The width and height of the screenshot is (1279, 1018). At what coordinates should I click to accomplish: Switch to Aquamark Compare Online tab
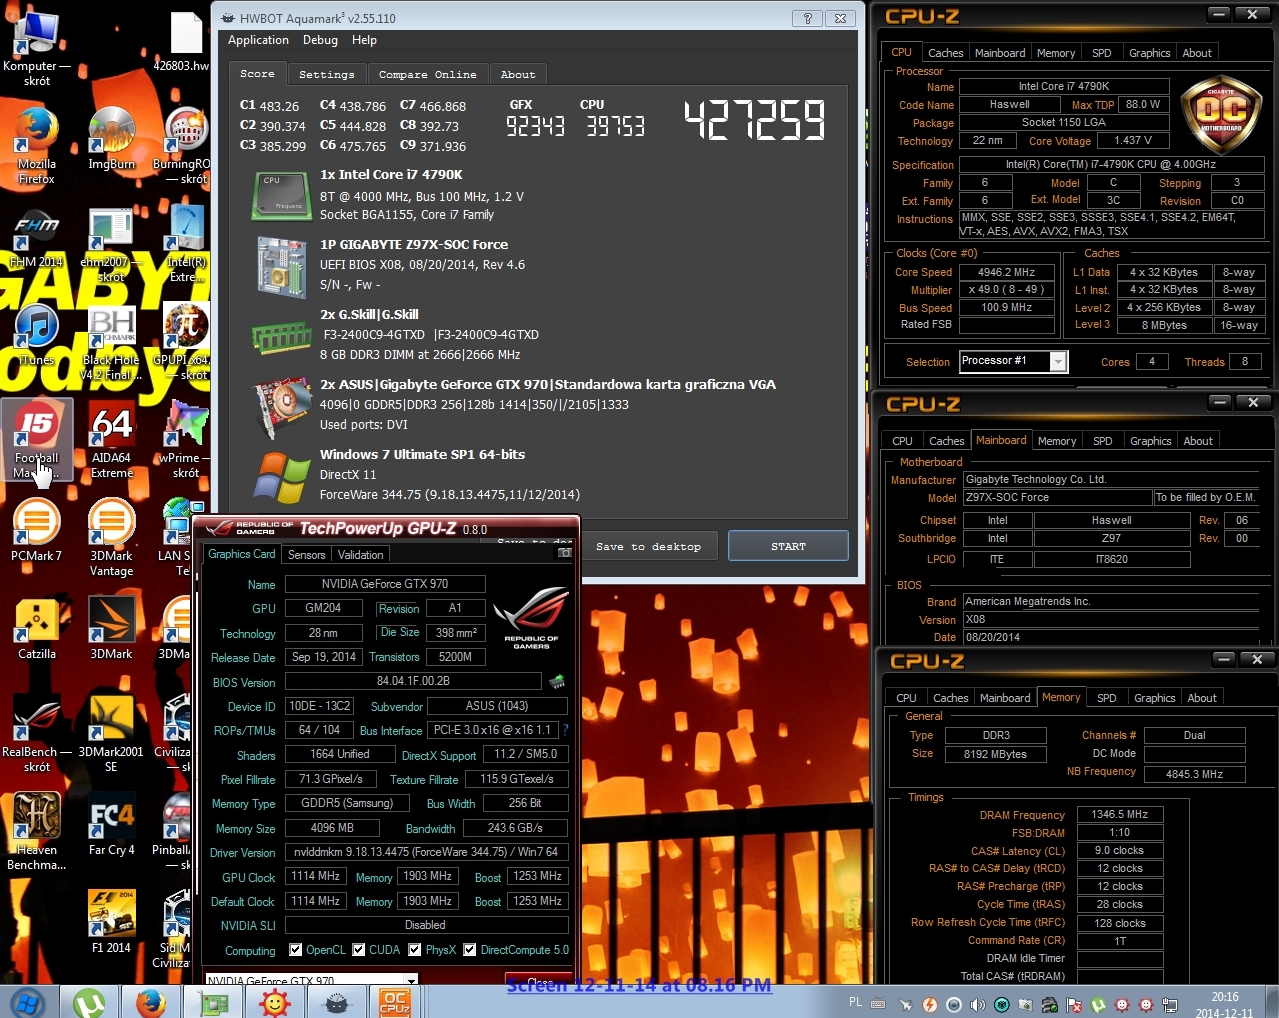(427, 75)
